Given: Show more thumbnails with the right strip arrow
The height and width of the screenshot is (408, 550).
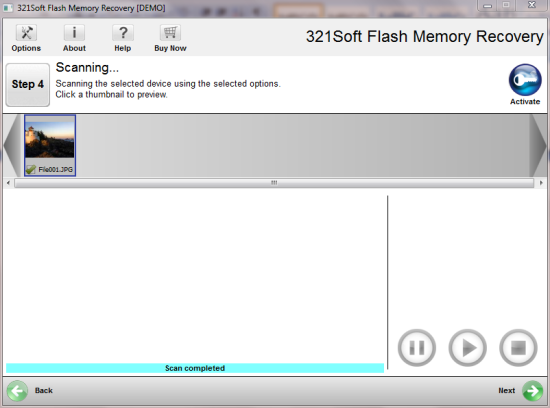Looking at the screenshot, I should [x=538, y=145].
